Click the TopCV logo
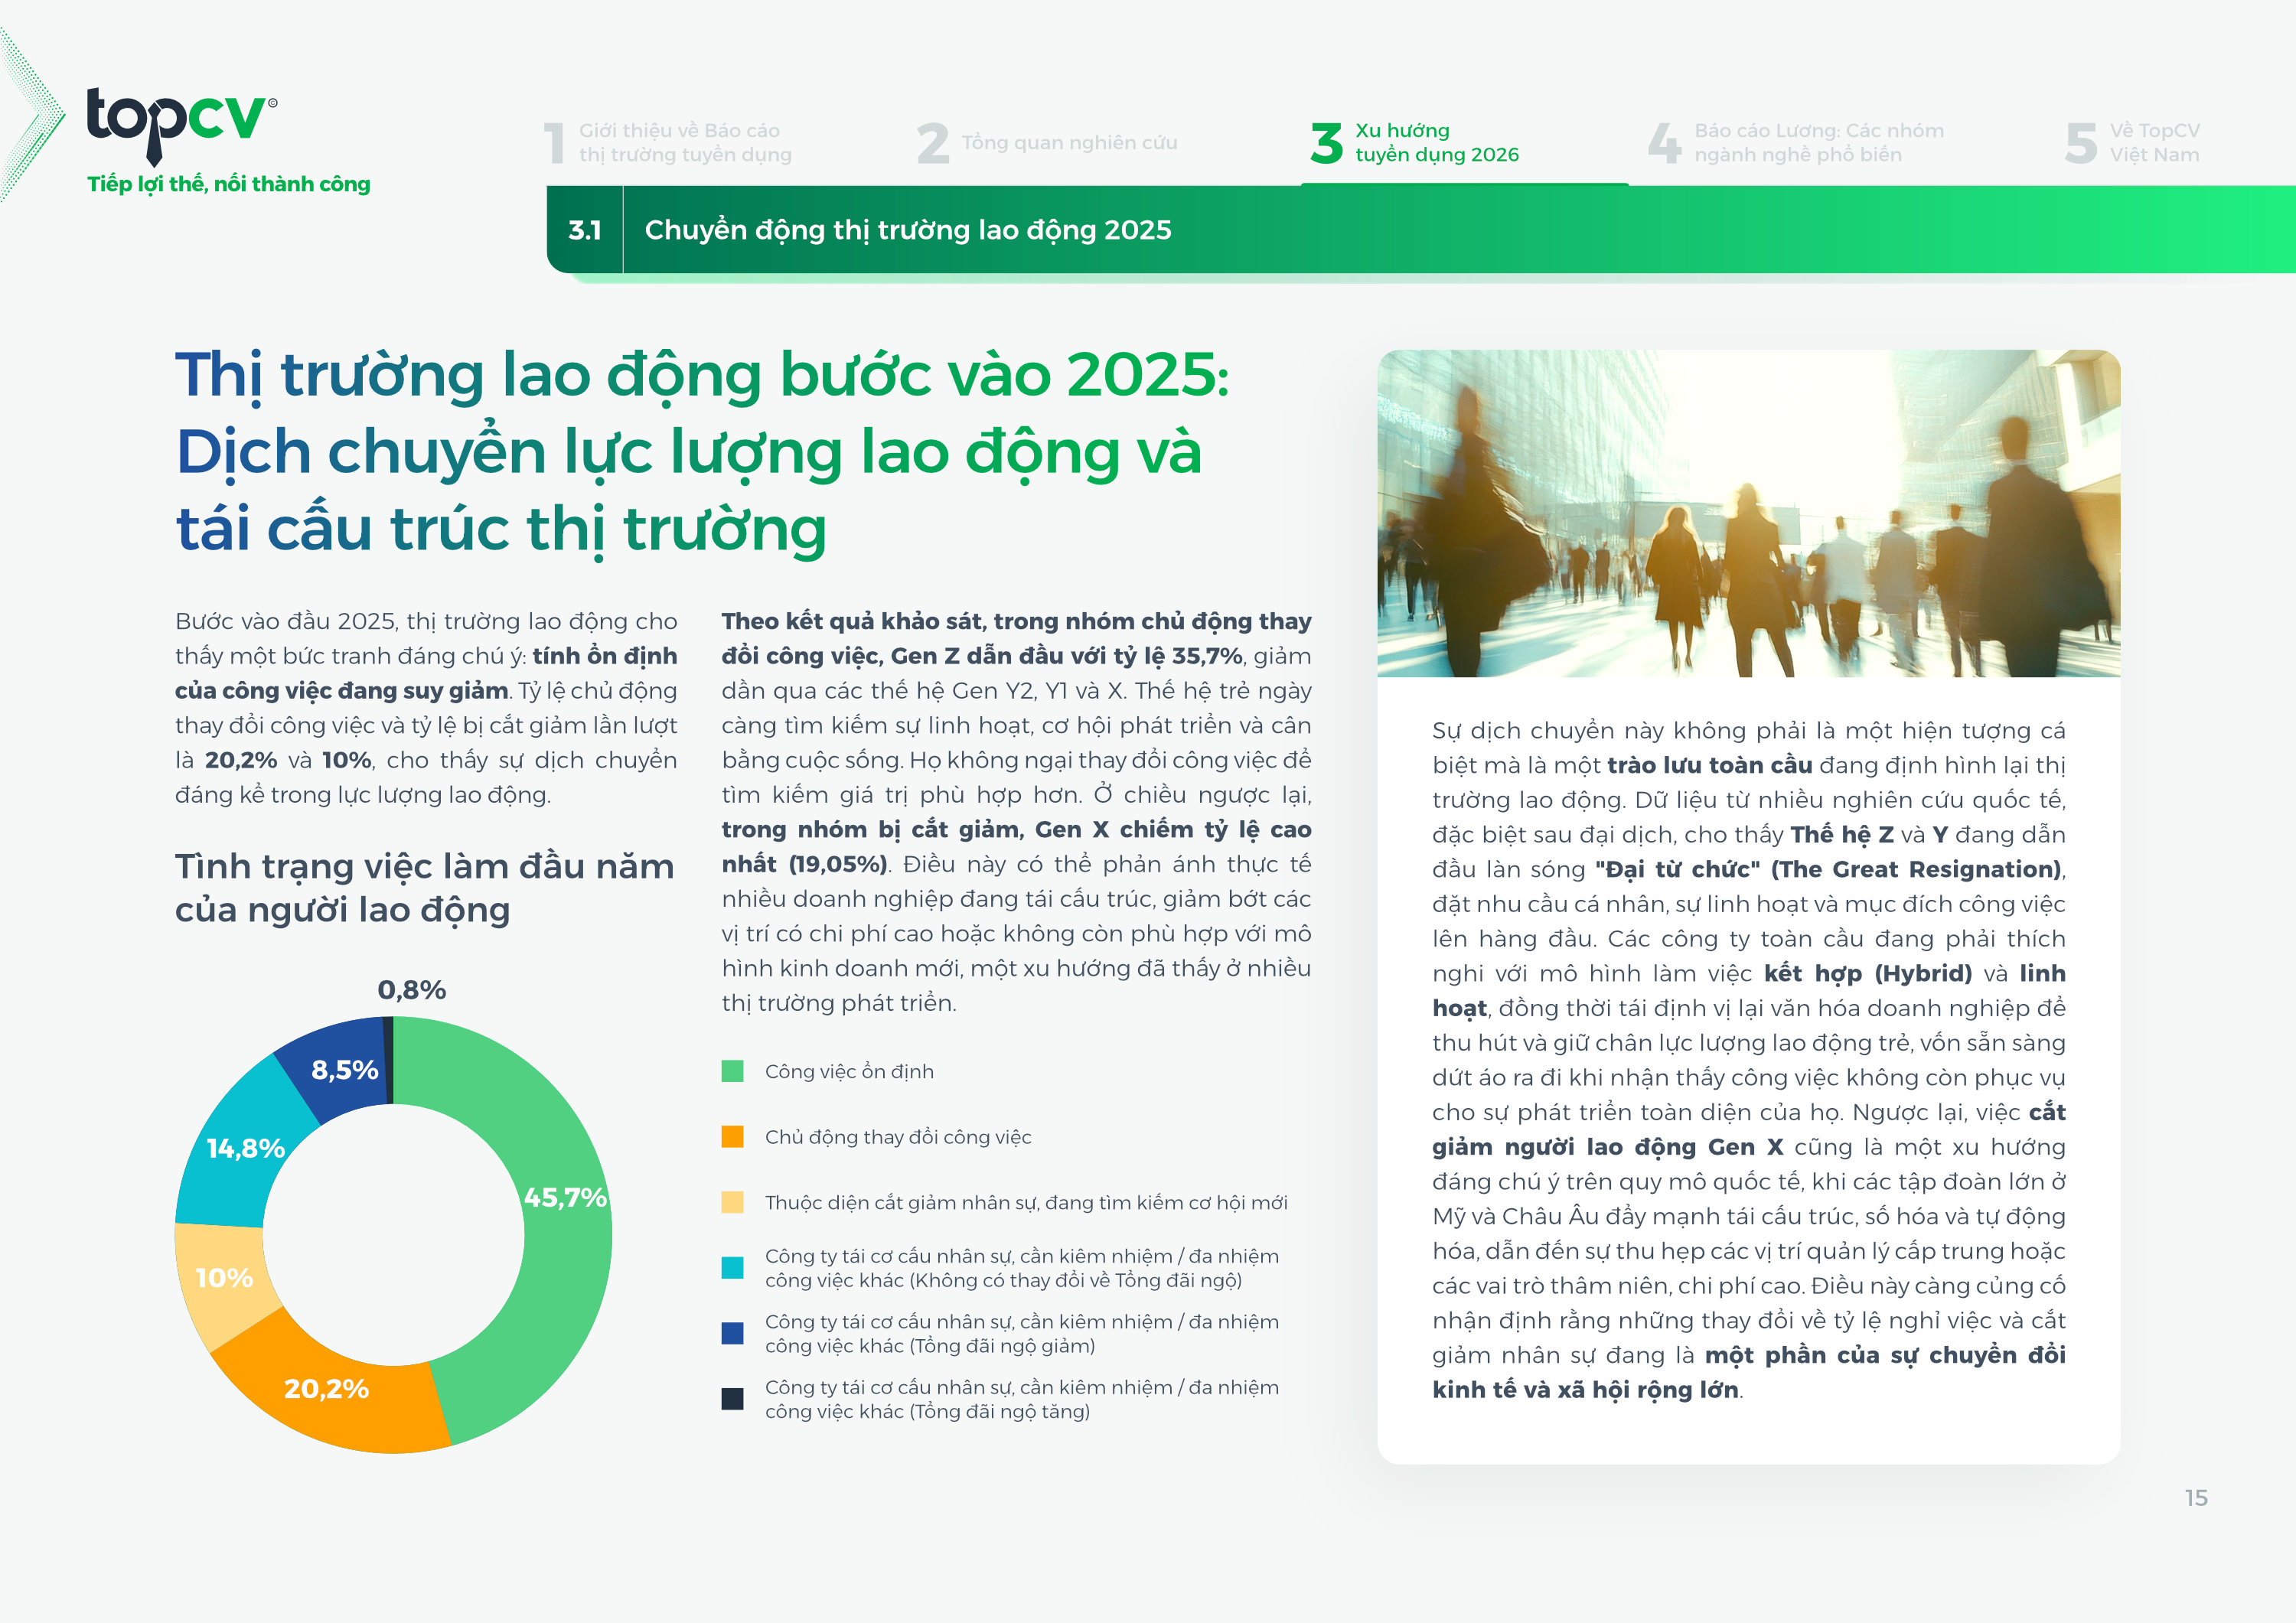The height and width of the screenshot is (1623, 2296). click(x=181, y=122)
